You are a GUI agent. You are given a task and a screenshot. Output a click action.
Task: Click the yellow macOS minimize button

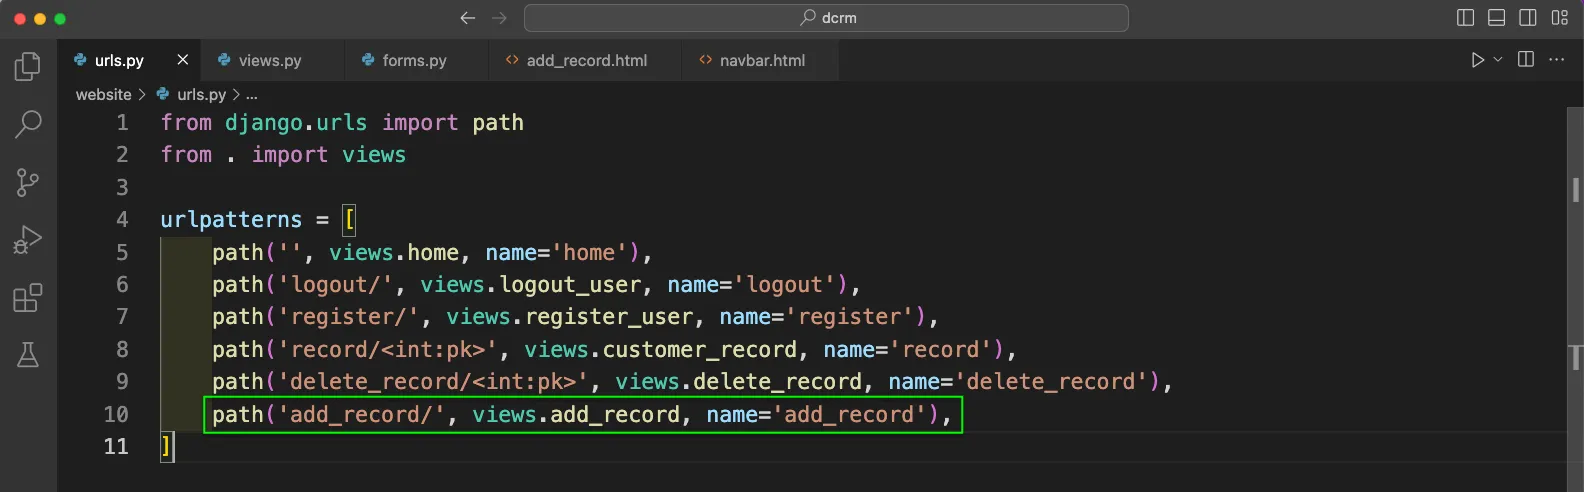tap(40, 19)
